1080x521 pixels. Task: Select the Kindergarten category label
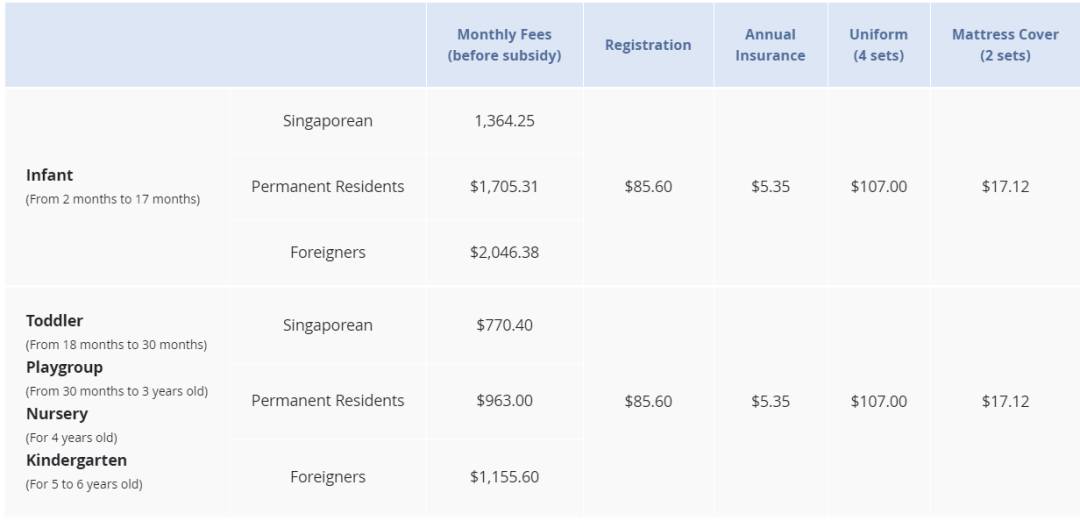tap(76, 460)
